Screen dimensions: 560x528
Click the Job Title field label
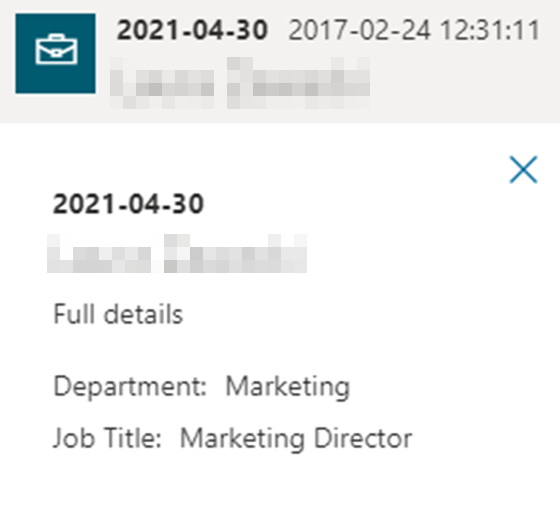click(x=107, y=438)
